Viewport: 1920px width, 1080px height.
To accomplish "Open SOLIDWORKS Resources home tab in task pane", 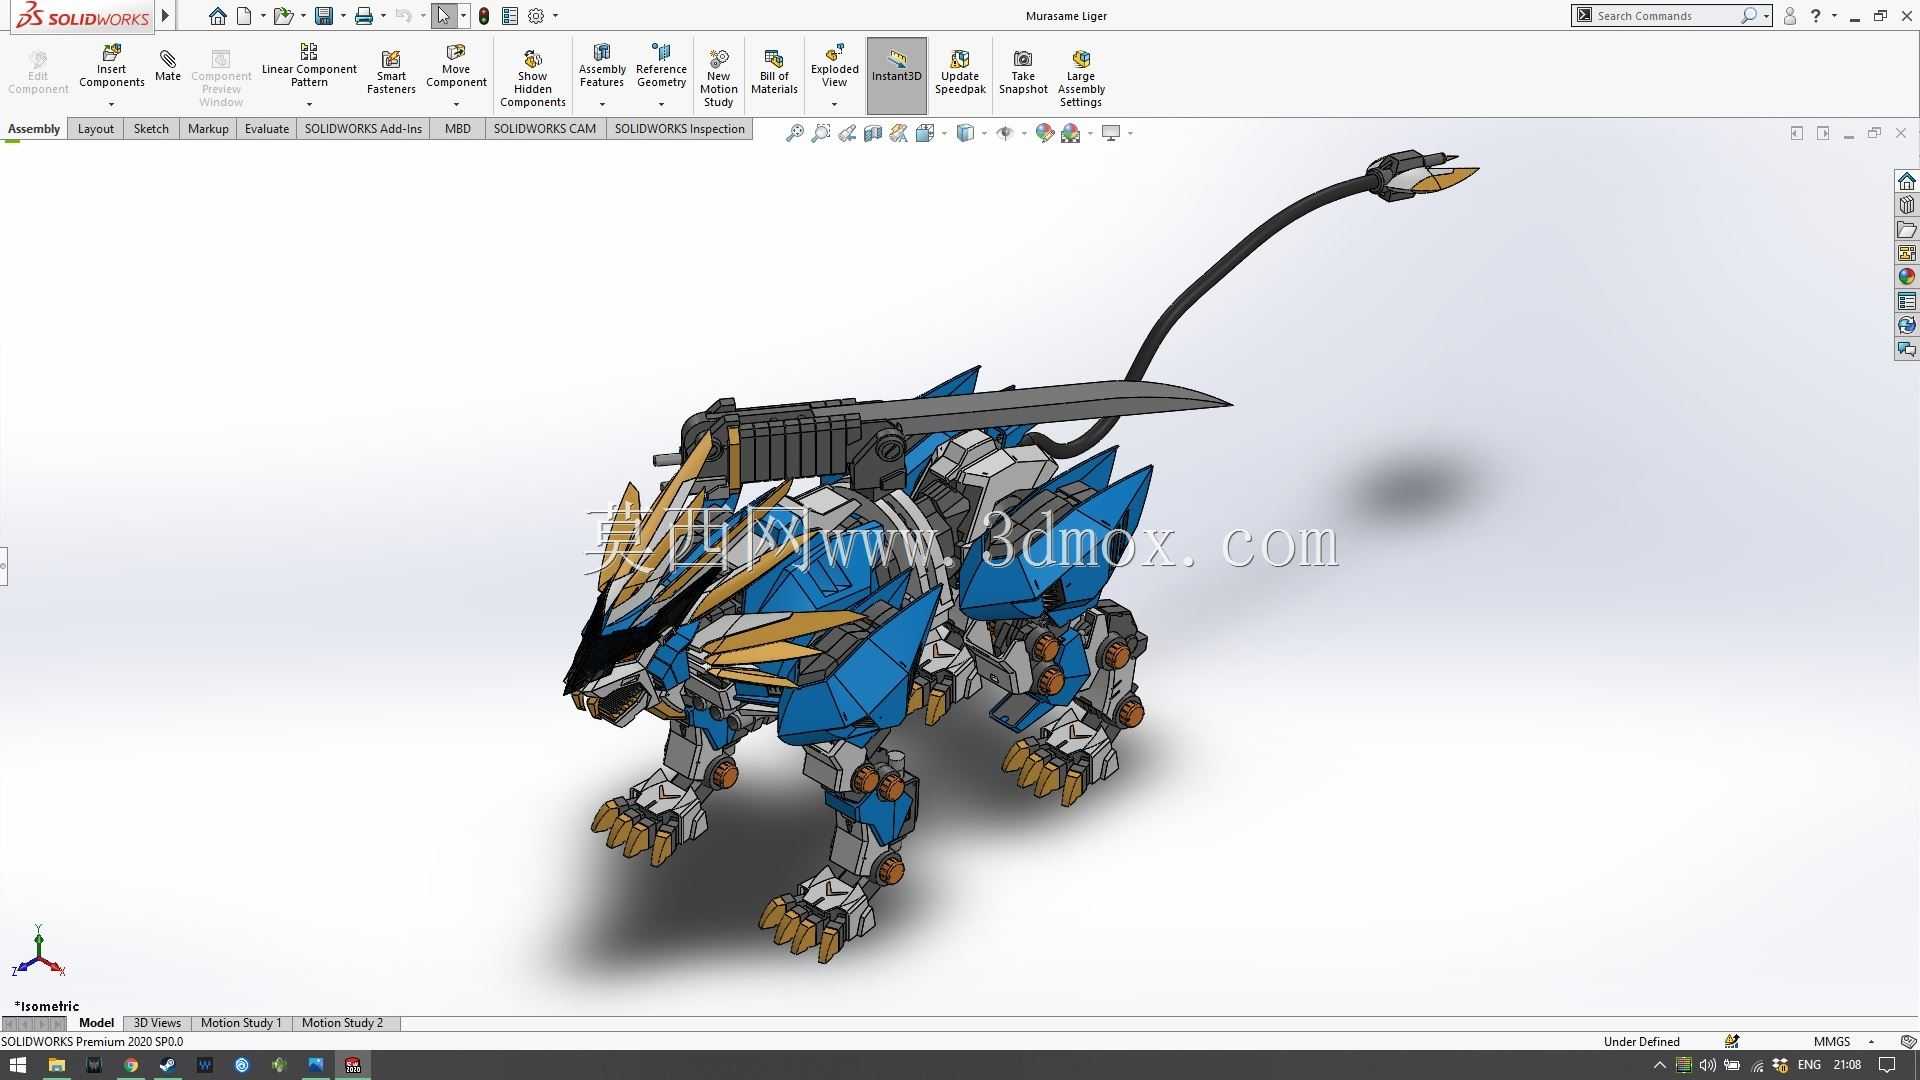I will 1907,181.
